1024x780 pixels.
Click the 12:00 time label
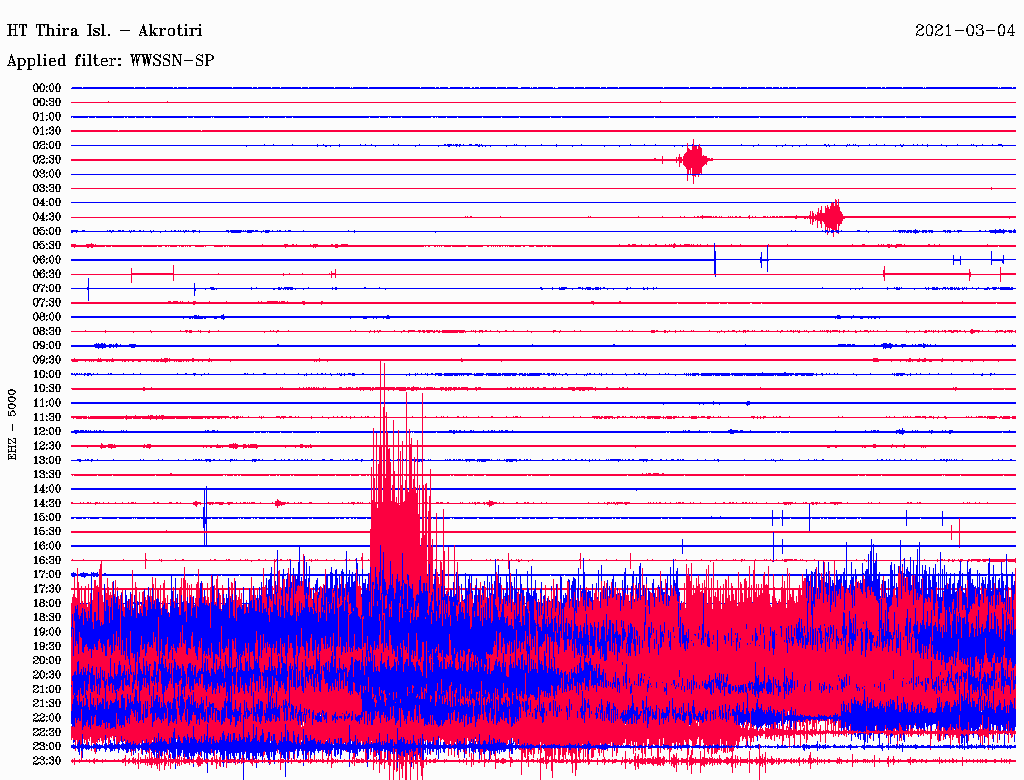(47, 432)
